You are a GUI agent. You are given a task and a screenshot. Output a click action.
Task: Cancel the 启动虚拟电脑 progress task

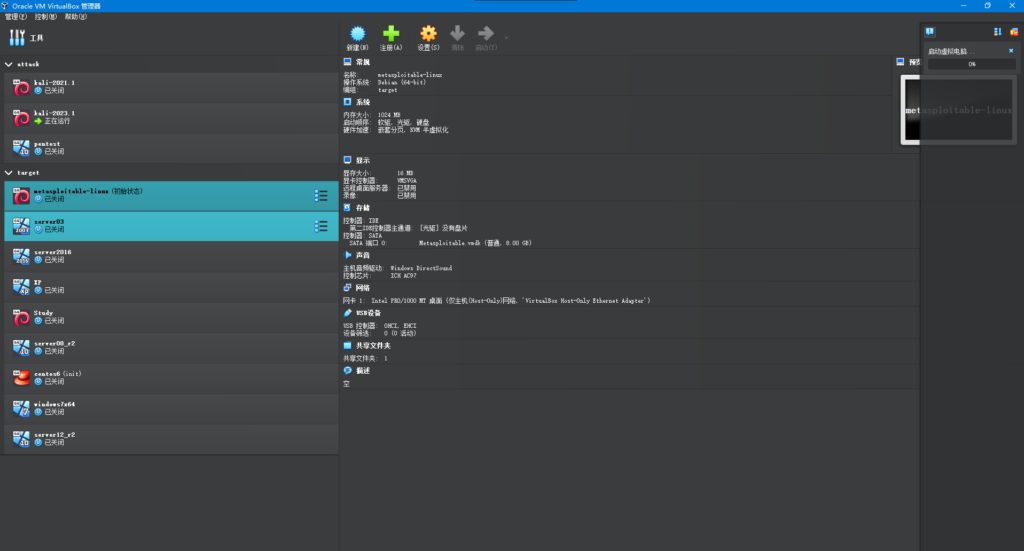click(1010, 50)
